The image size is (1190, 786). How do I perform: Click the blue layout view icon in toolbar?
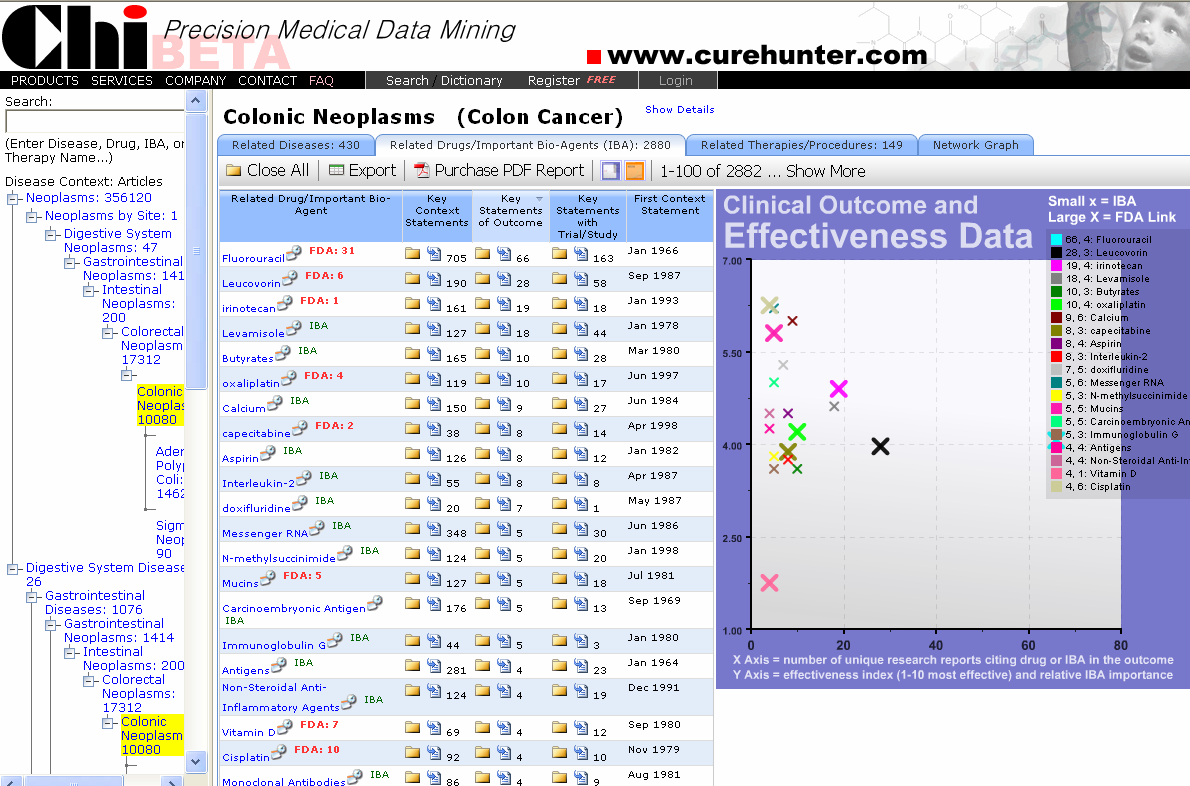(x=610, y=171)
